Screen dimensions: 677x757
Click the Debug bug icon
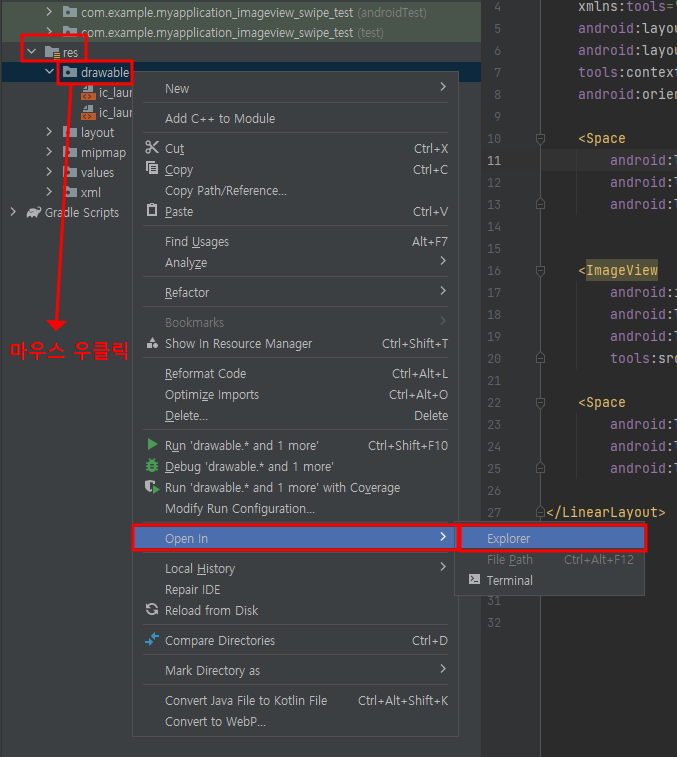[x=152, y=465]
